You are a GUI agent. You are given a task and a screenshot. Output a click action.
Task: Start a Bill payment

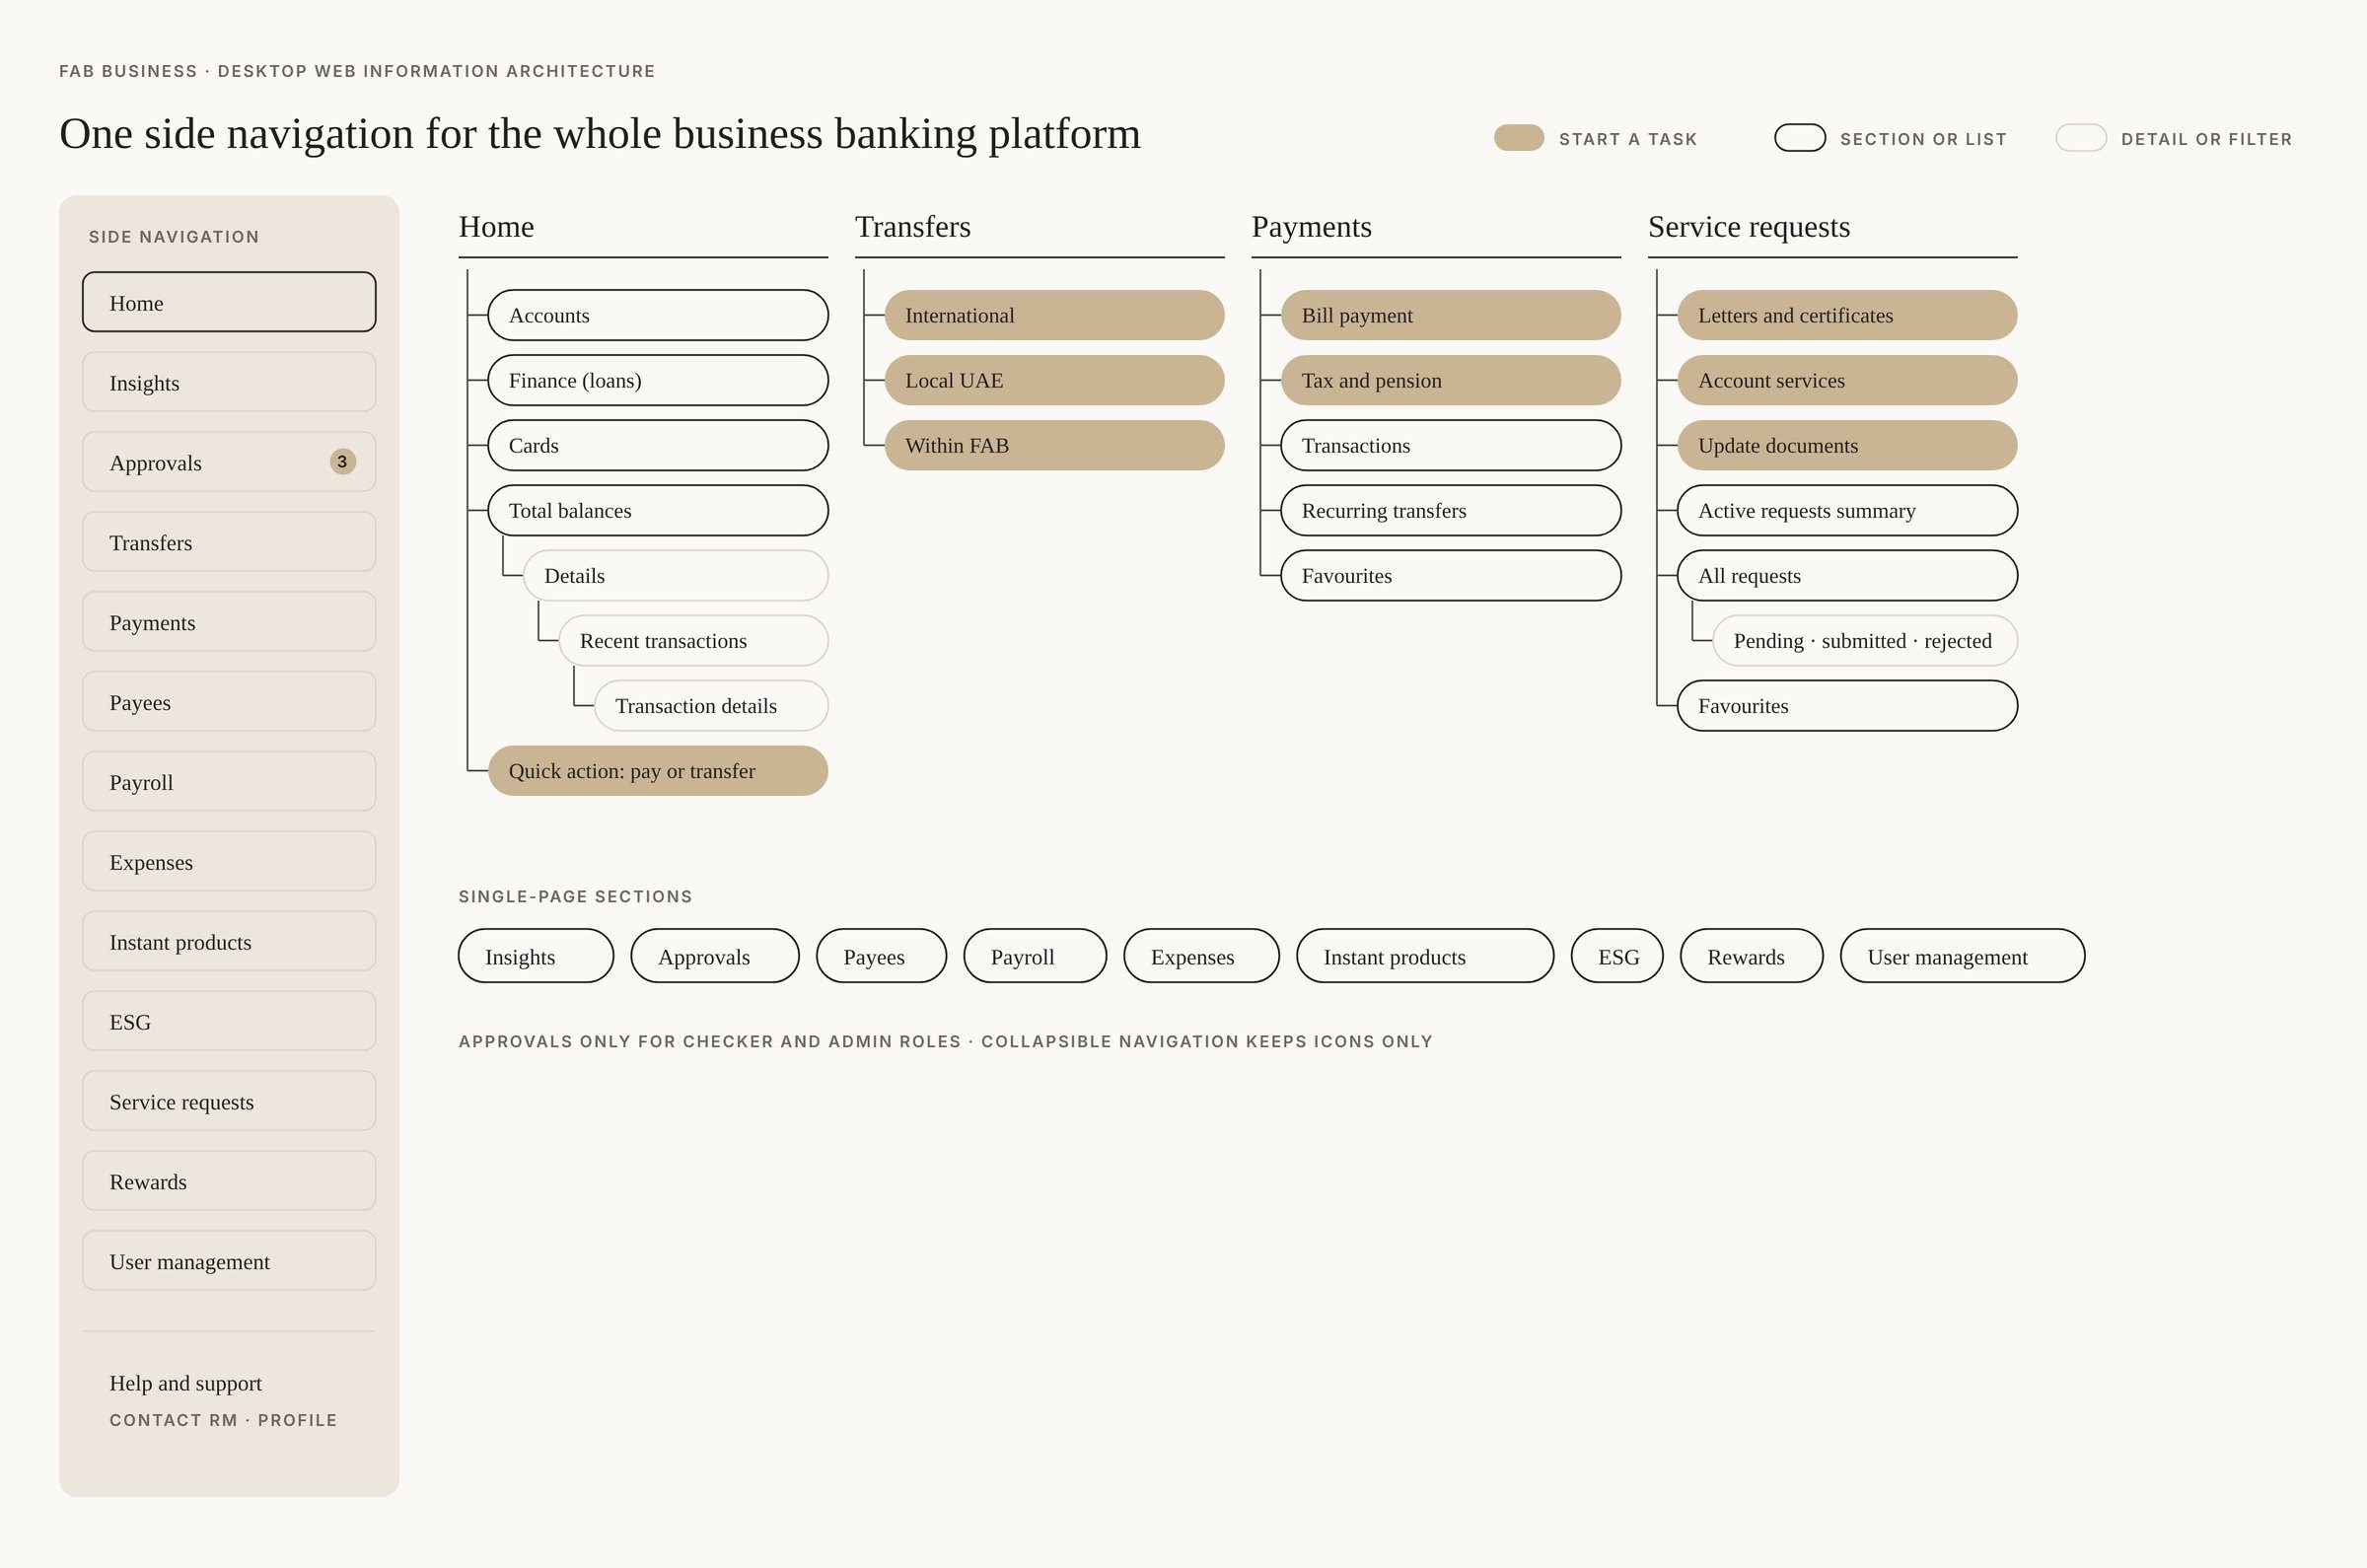(x=1451, y=315)
